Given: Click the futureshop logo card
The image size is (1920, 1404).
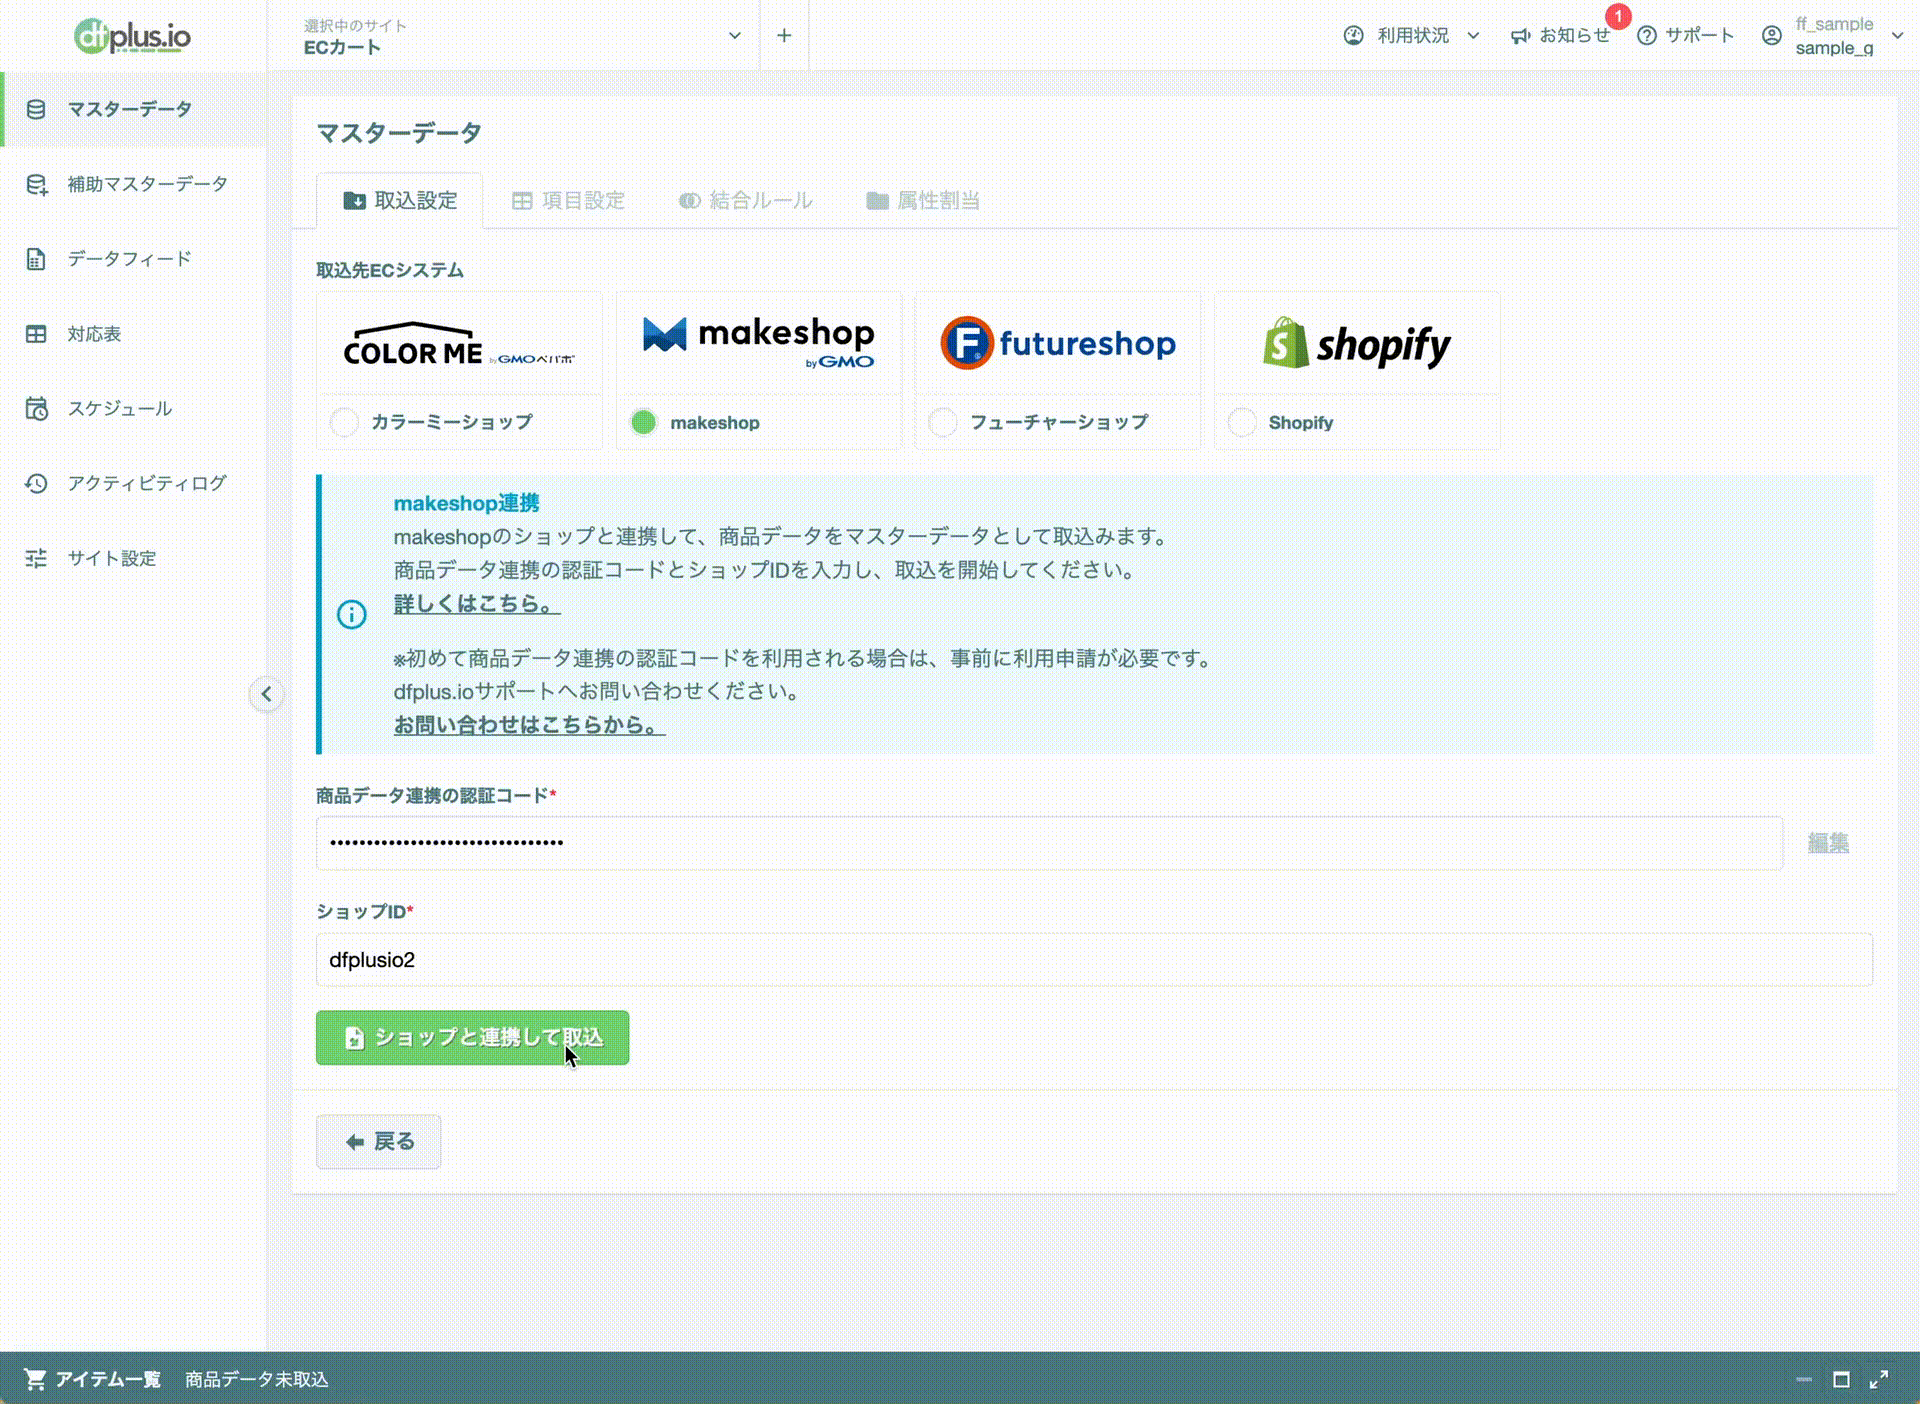Looking at the screenshot, I should pos(1058,344).
